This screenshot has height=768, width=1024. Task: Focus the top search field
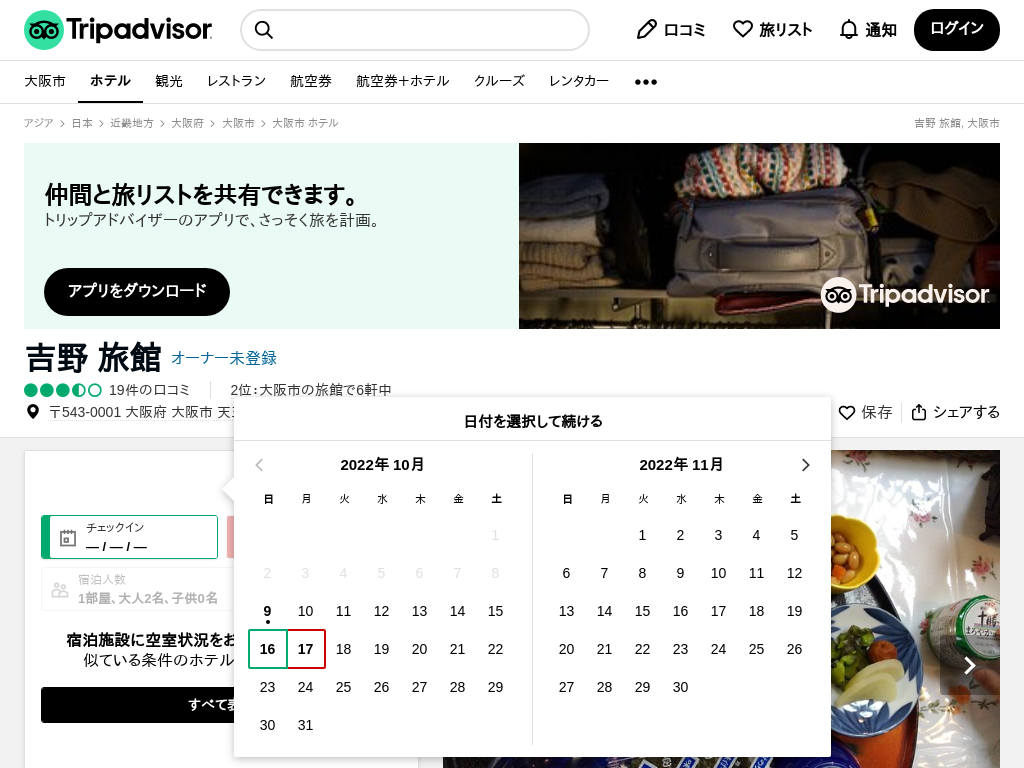click(x=415, y=30)
